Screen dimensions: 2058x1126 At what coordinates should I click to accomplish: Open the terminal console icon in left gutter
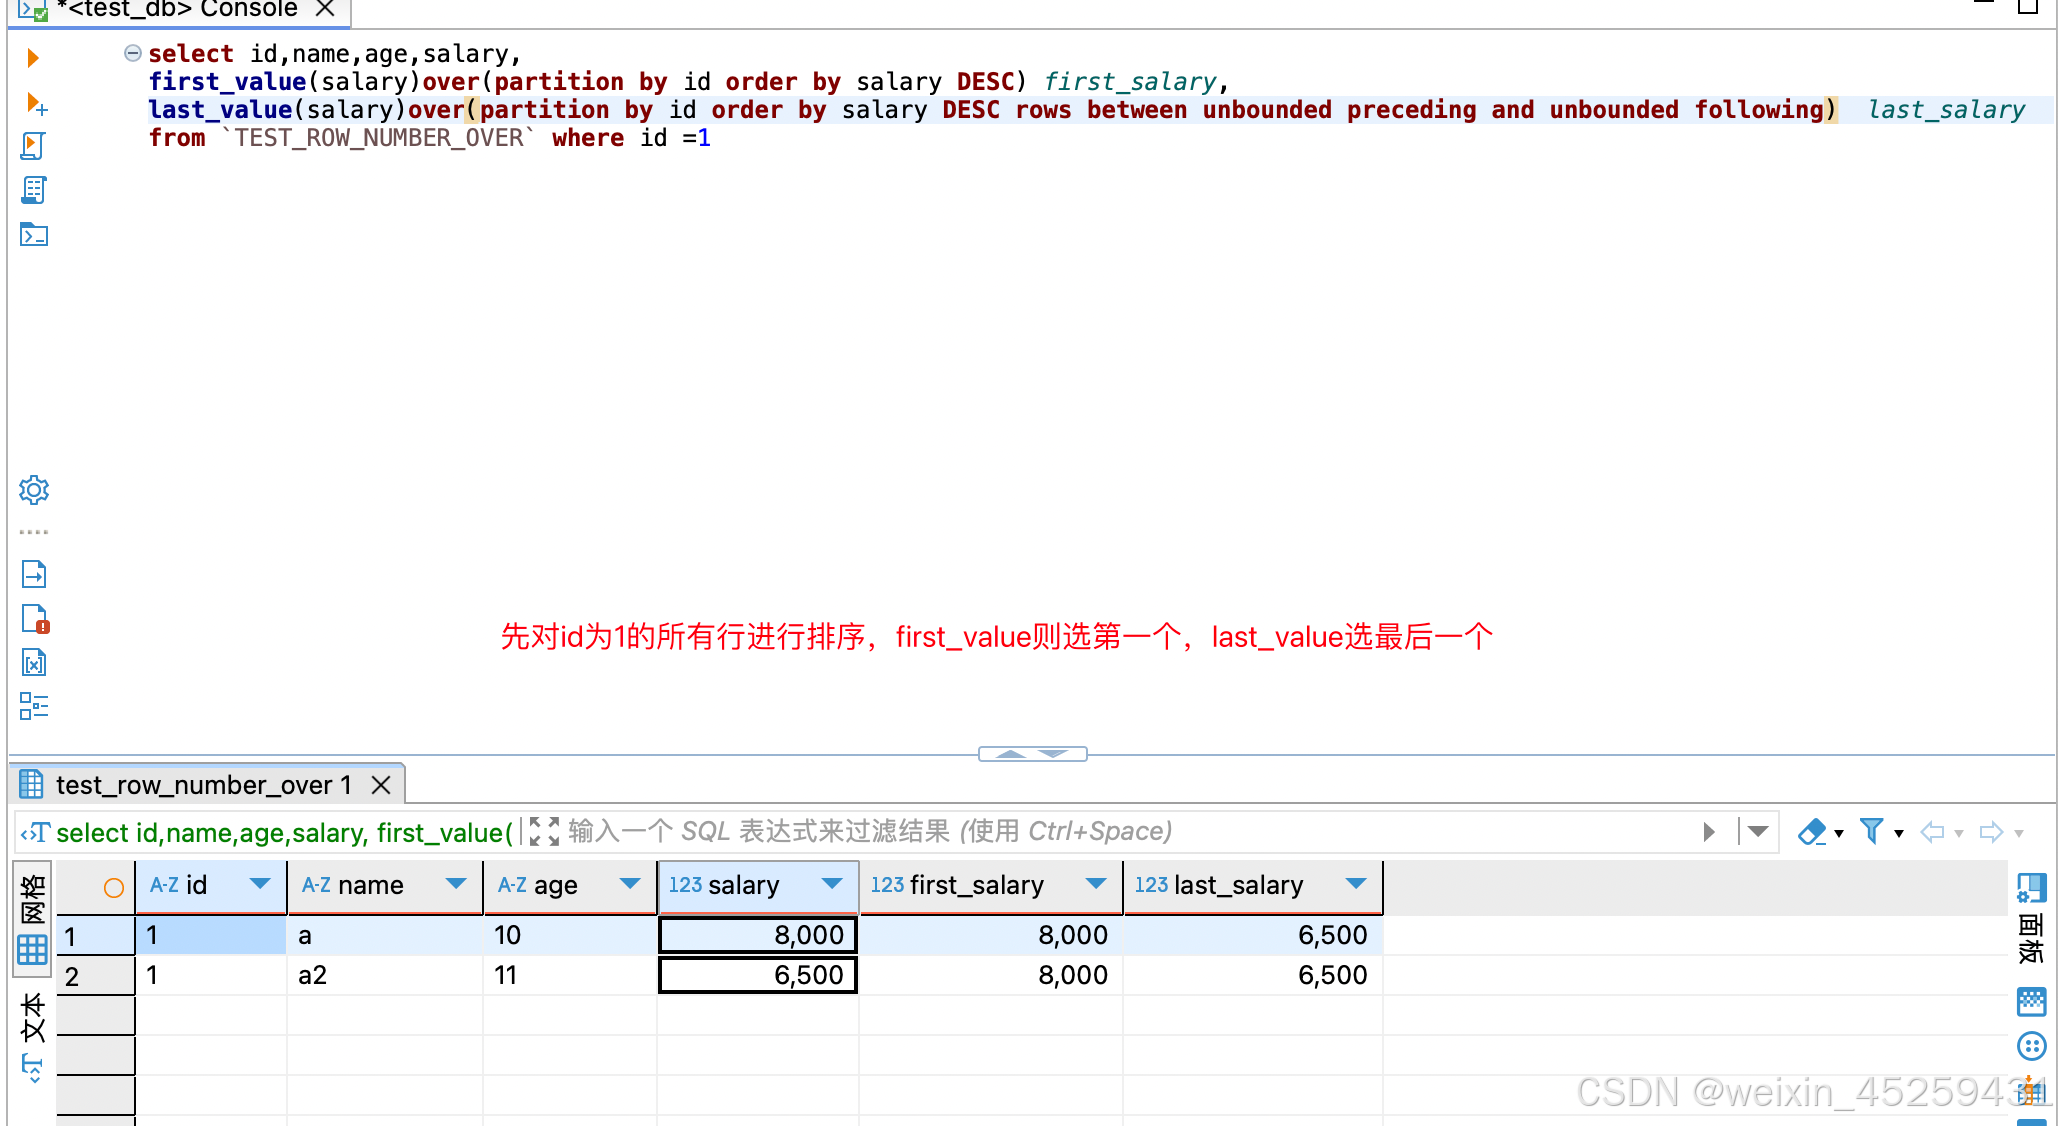pos(34,235)
